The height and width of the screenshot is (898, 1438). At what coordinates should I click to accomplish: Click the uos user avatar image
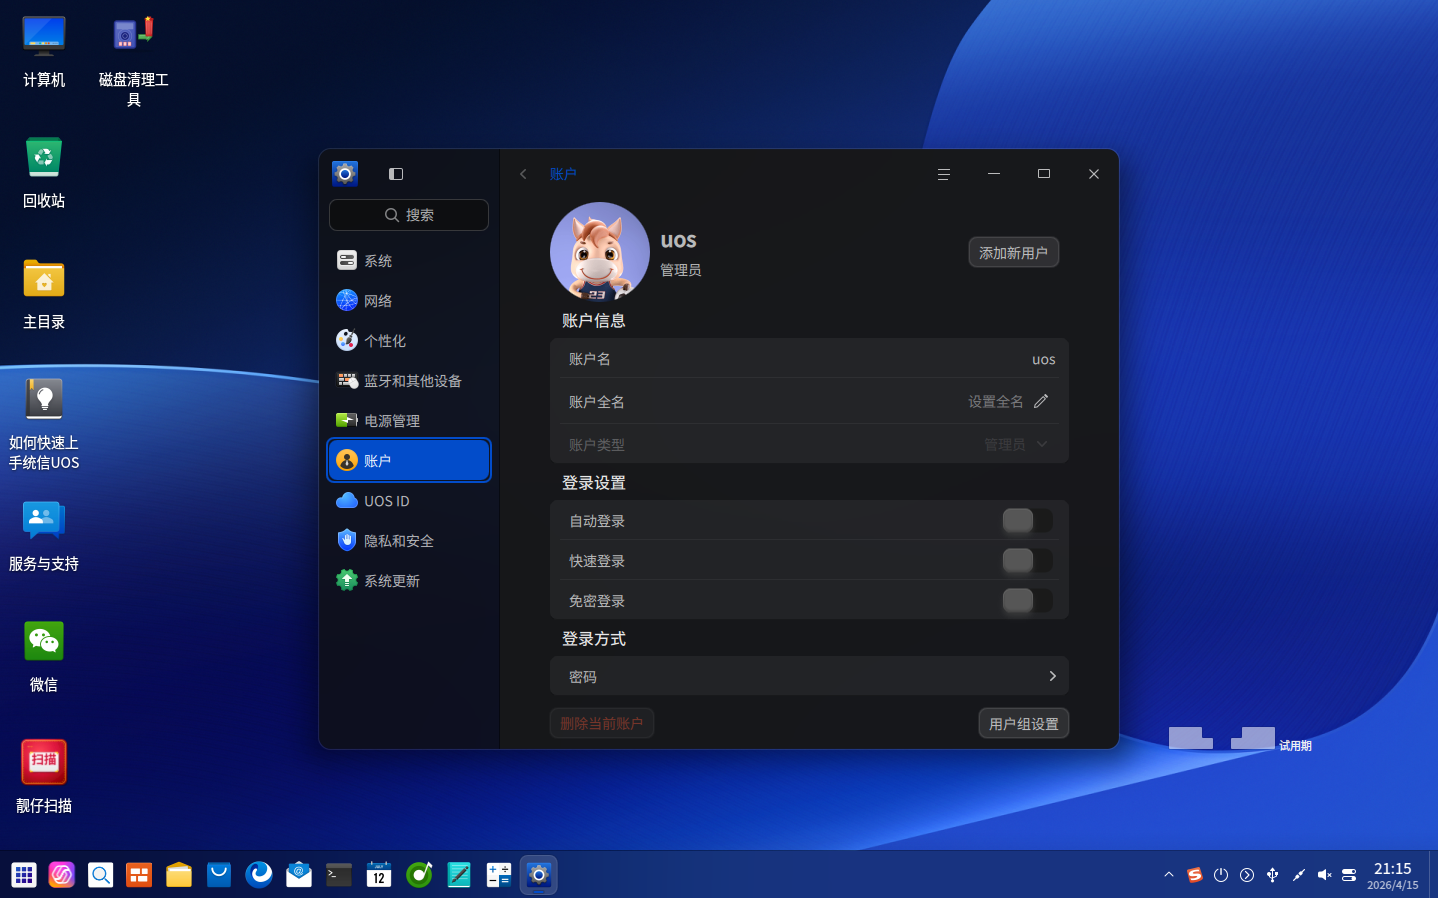tap(599, 252)
